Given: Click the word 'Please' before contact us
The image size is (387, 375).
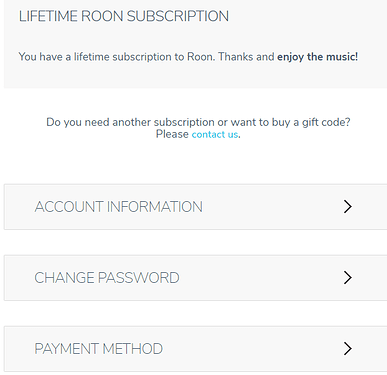Looking at the screenshot, I should coord(172,134).
